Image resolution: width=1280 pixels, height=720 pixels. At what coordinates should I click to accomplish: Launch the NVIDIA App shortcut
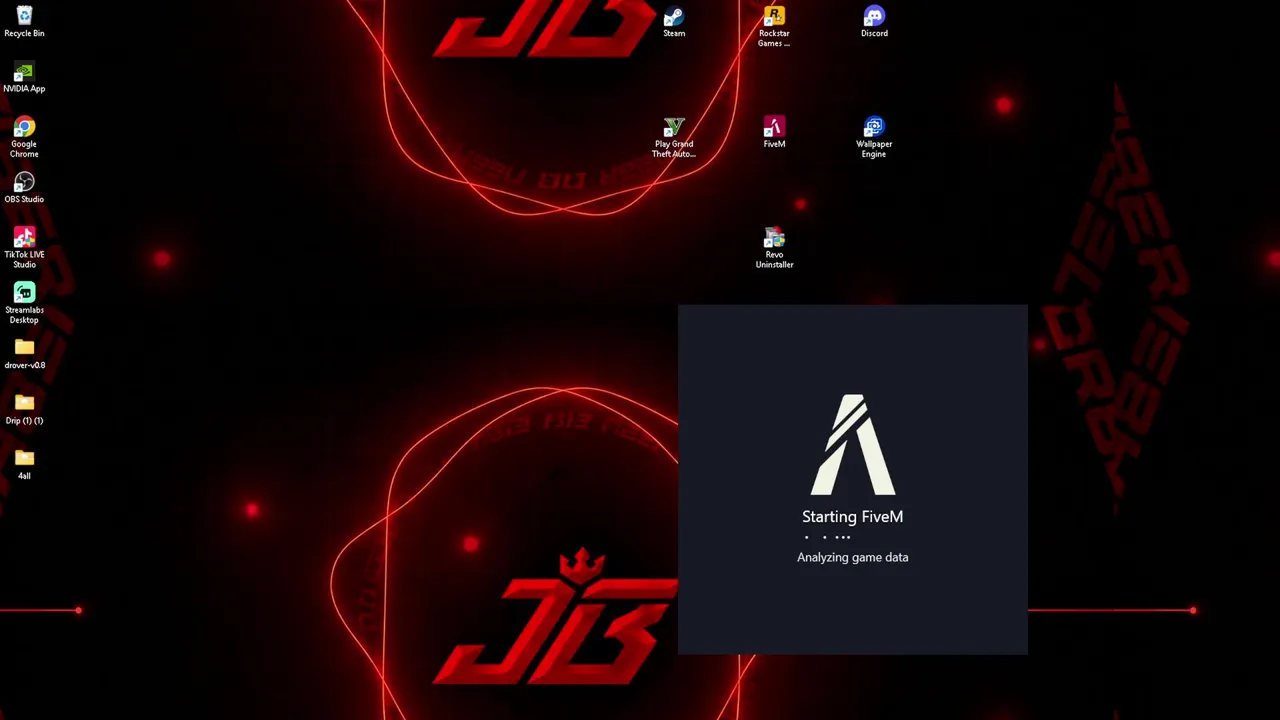24,78
